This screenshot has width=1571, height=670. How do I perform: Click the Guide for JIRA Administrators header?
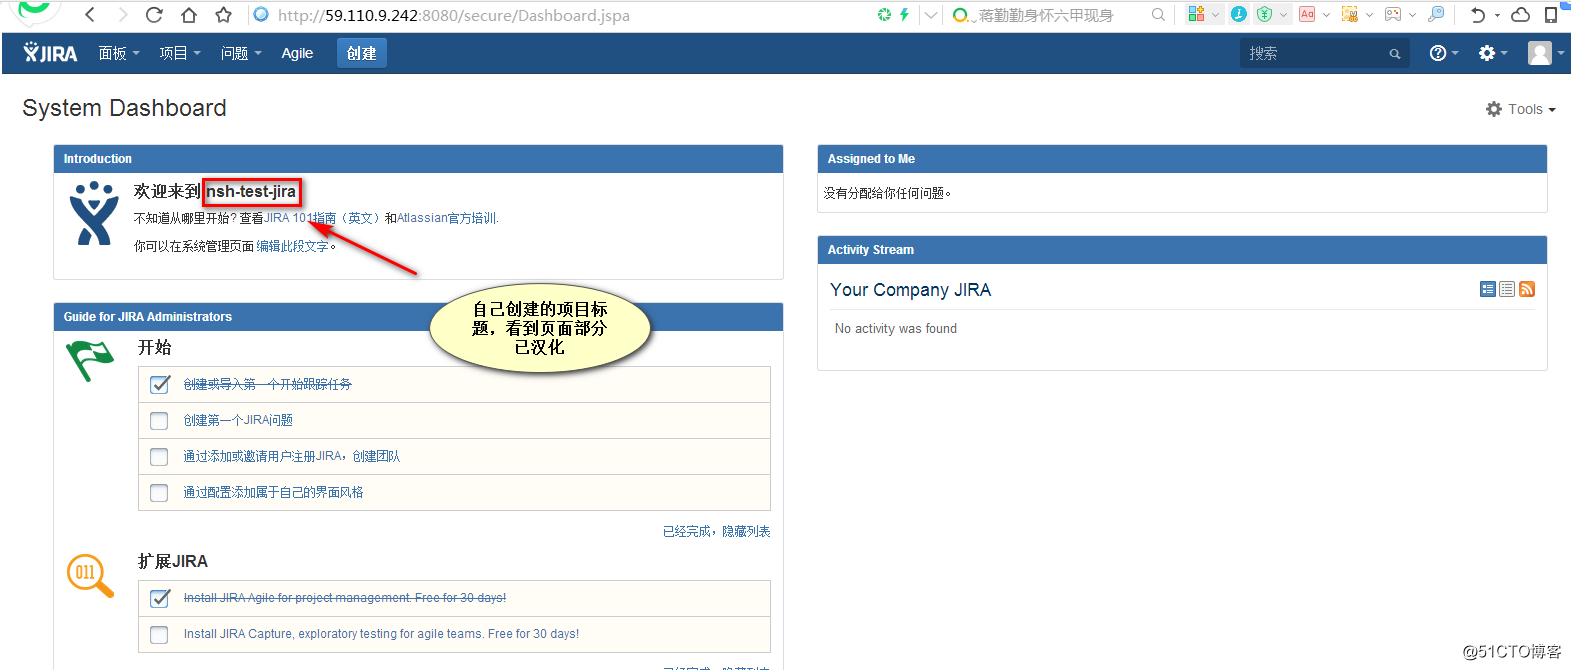[418, 317]
